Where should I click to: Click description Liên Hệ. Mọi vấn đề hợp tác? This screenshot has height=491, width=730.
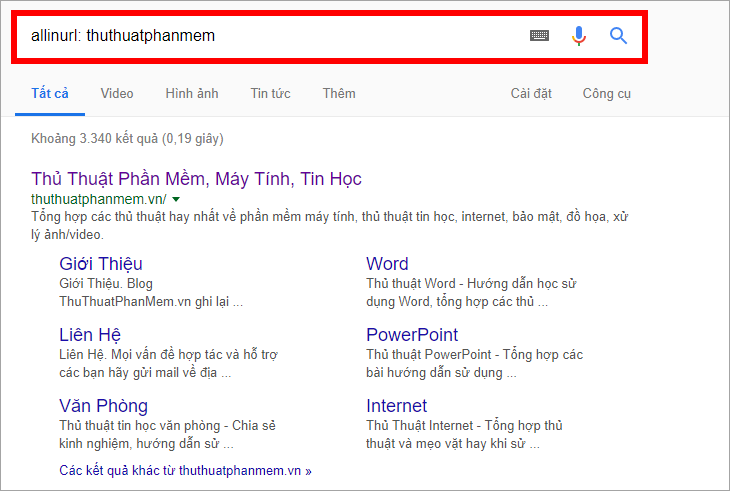[168, 363]
